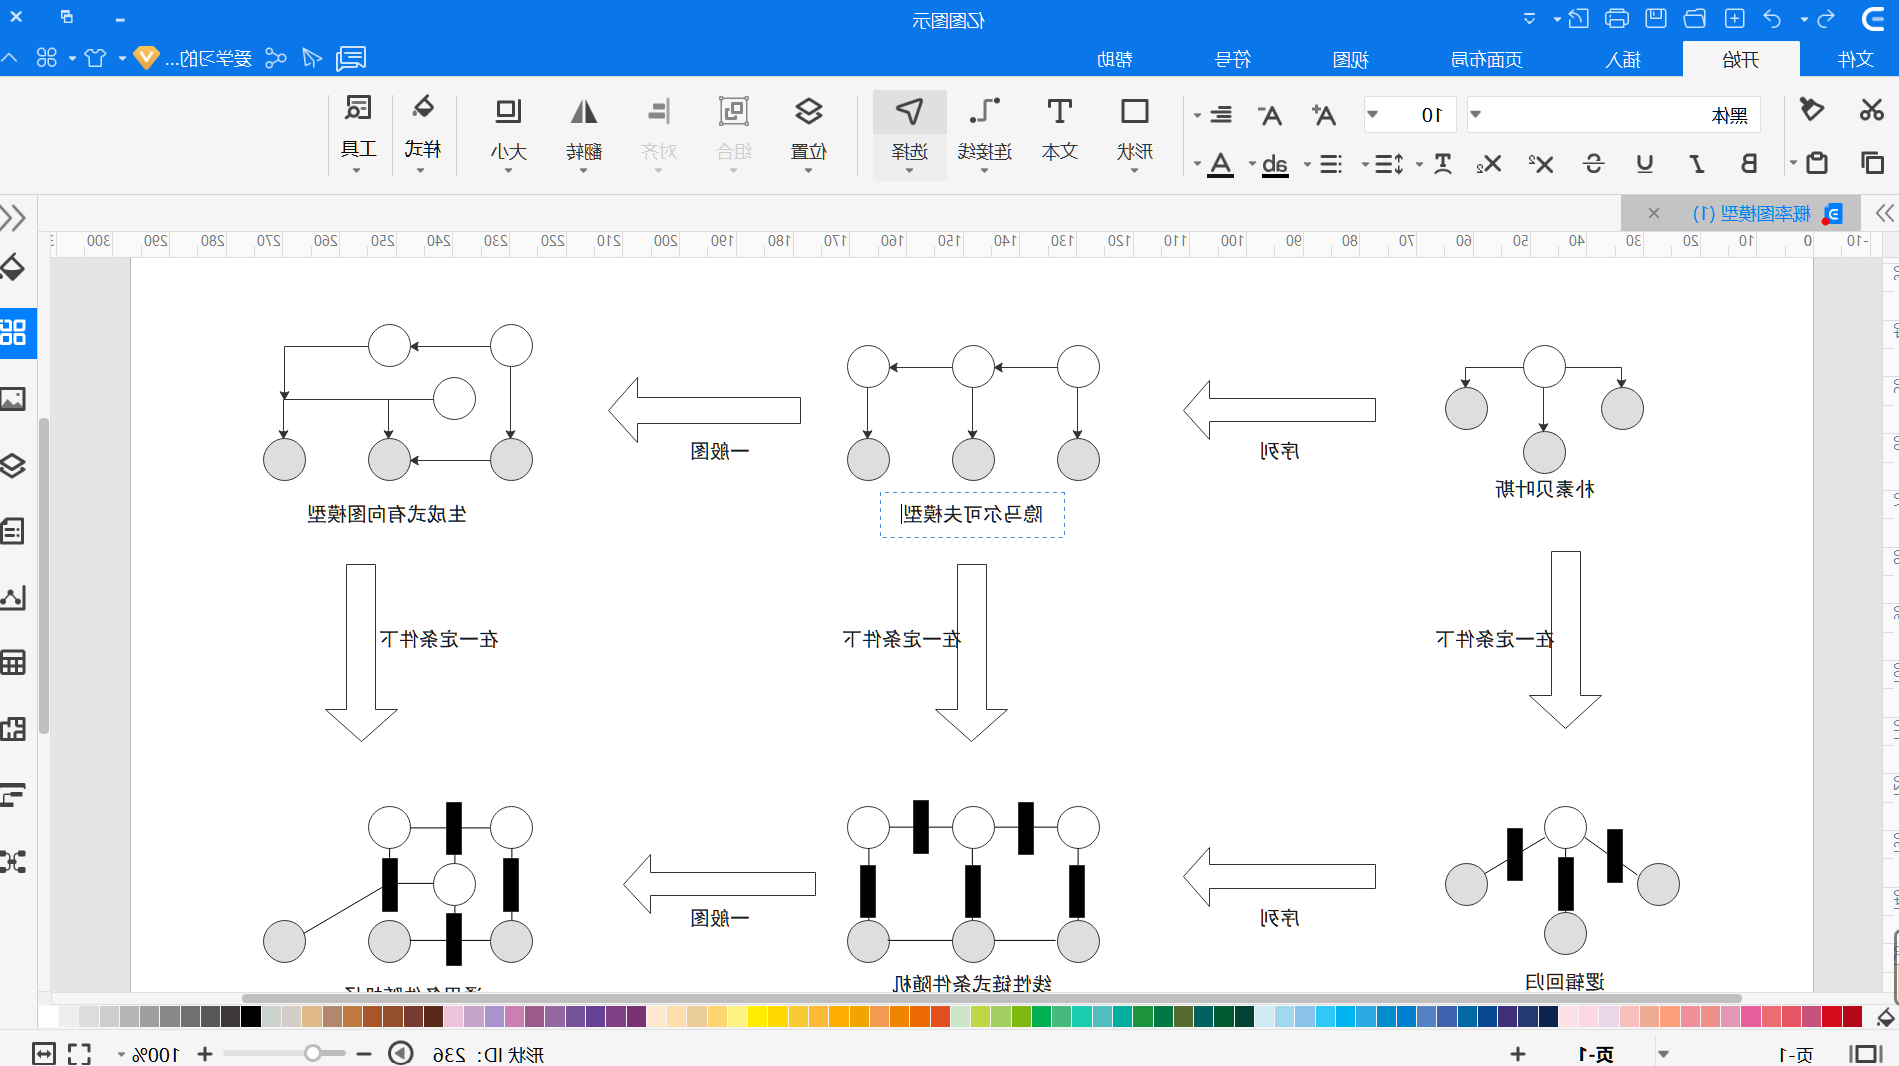The image size is (1899, 1066).
Task: Click the subscript X₂ icon
Action: 1489,163
